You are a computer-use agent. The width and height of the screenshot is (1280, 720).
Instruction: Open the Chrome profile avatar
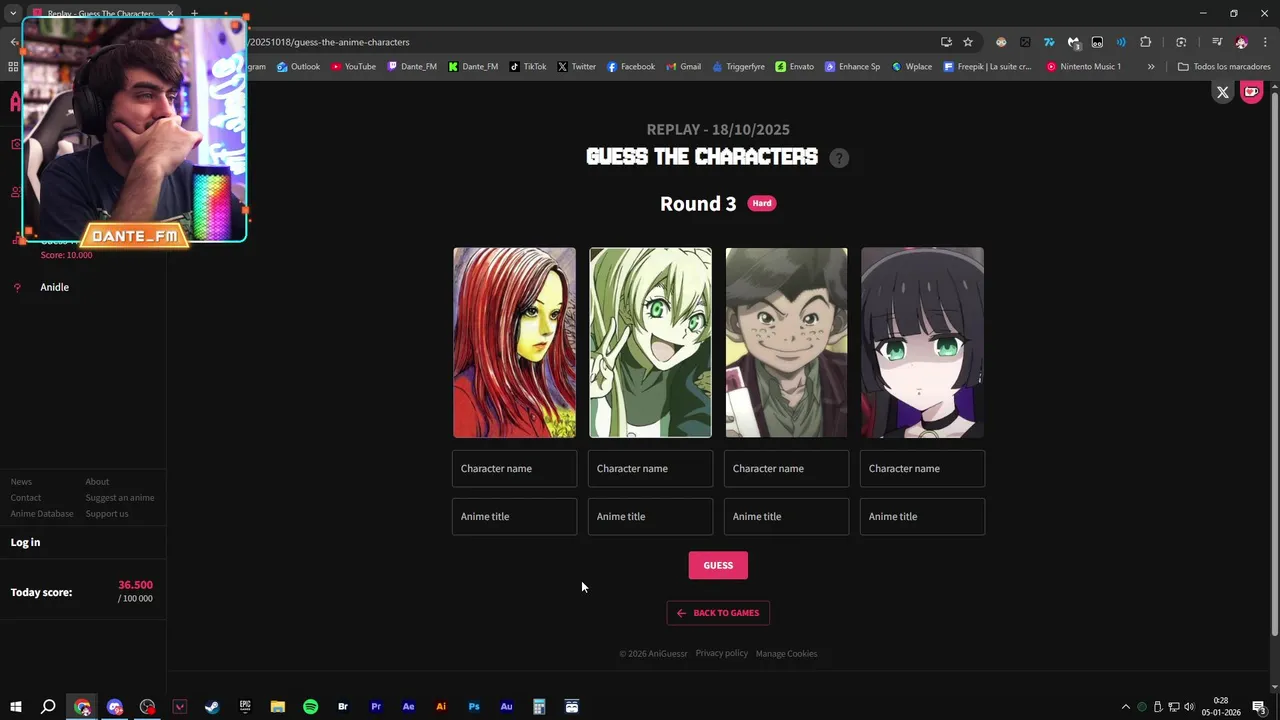point(1241,42)
